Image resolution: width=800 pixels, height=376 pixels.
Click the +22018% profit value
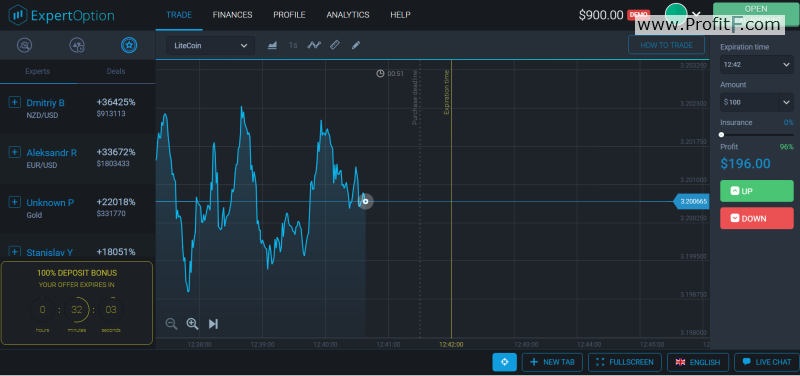coord(116,202)
